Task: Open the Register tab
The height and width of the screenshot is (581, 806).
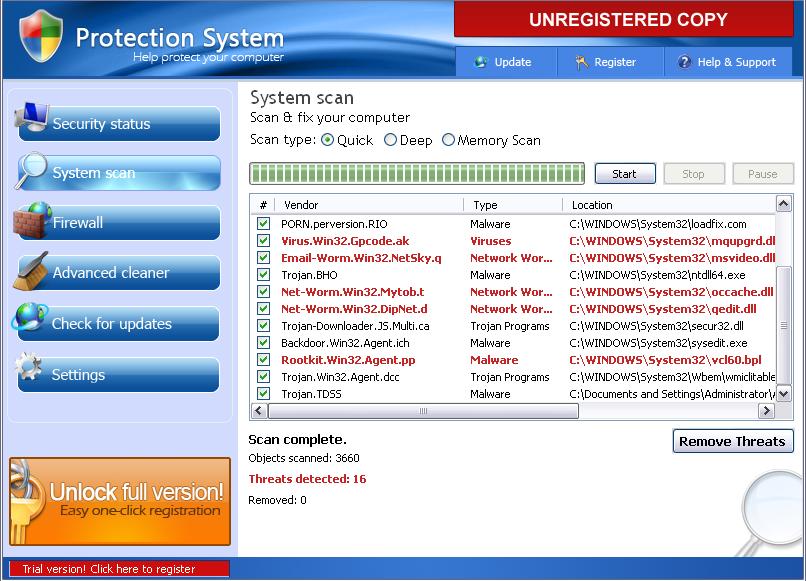Action: [610, 62]
